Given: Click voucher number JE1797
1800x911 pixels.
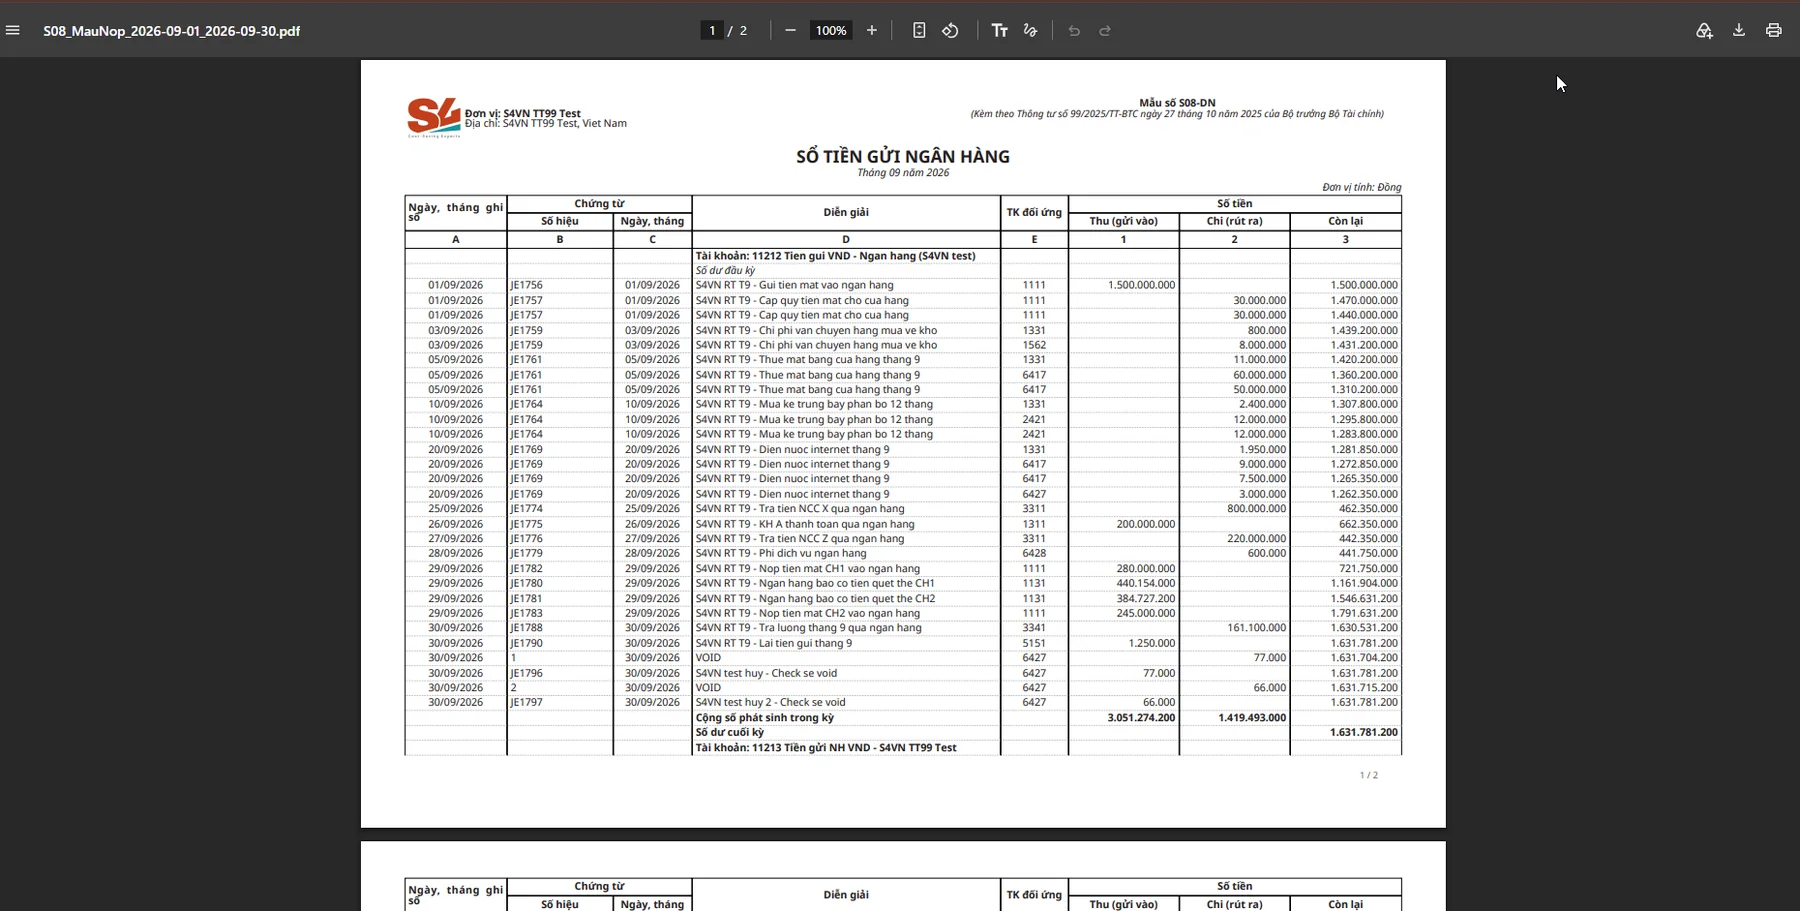Looking at the screenshot, I should [527, 703].
